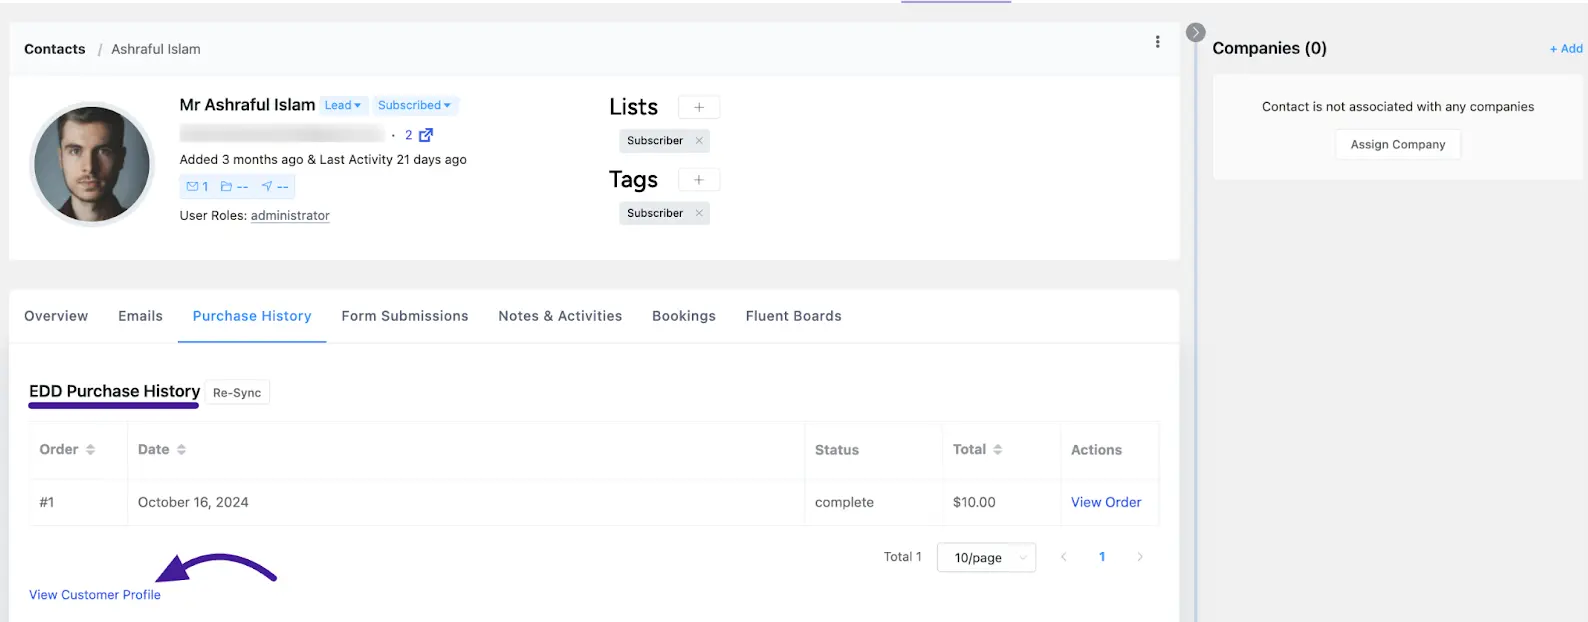
Task: Open the Subscribed status dropdown
Action: pos(414,105)
